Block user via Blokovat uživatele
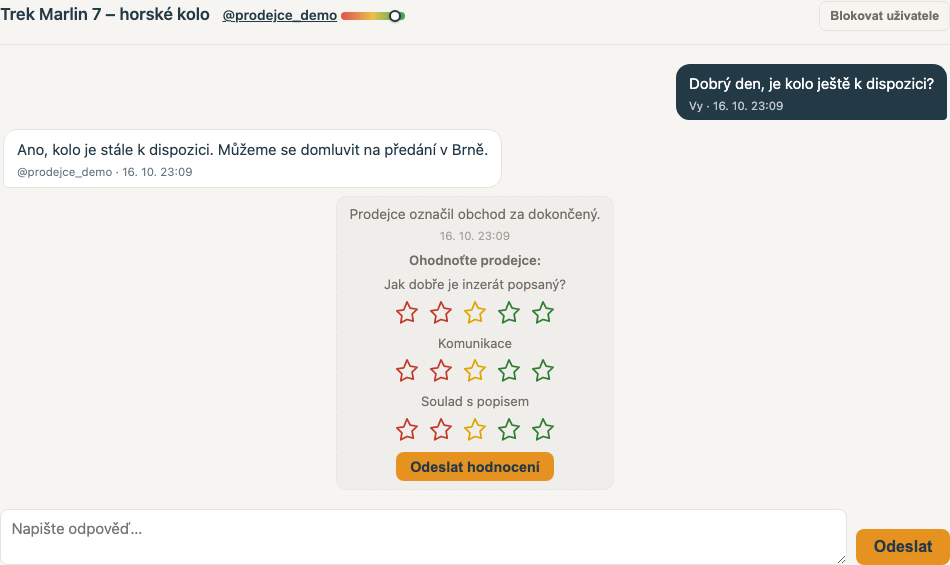This screenshot has width=950, height=565. pos(884,16)
